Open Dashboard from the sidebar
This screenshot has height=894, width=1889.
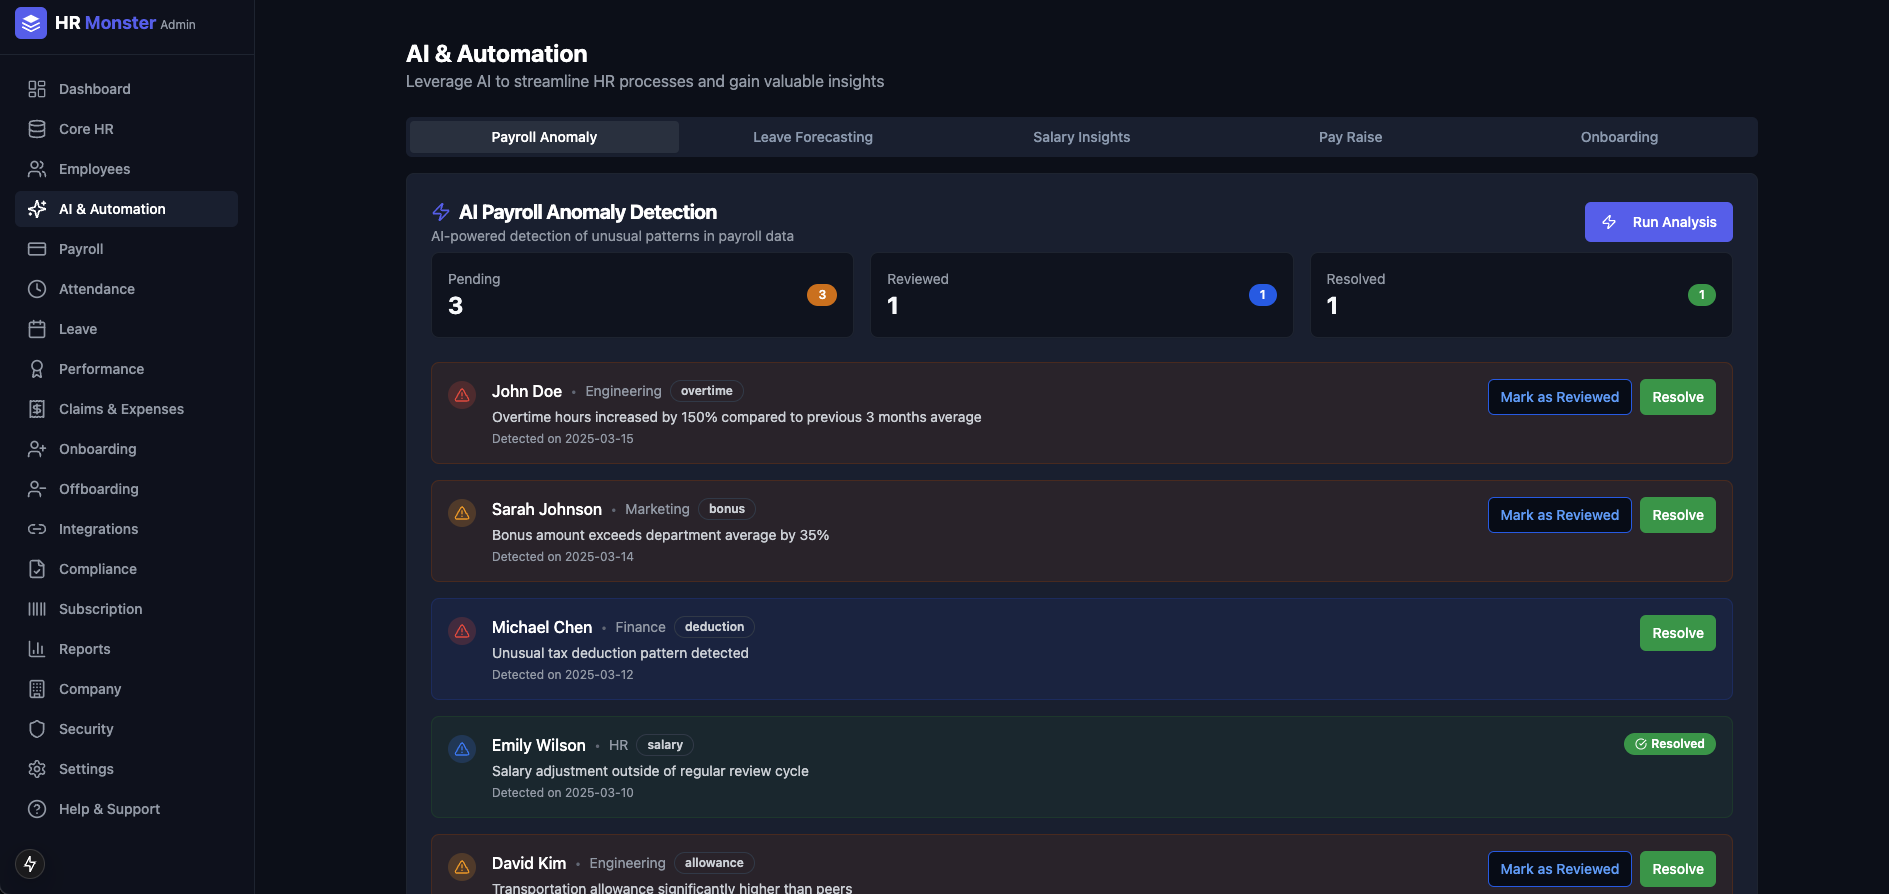click(x=126, y=89)
